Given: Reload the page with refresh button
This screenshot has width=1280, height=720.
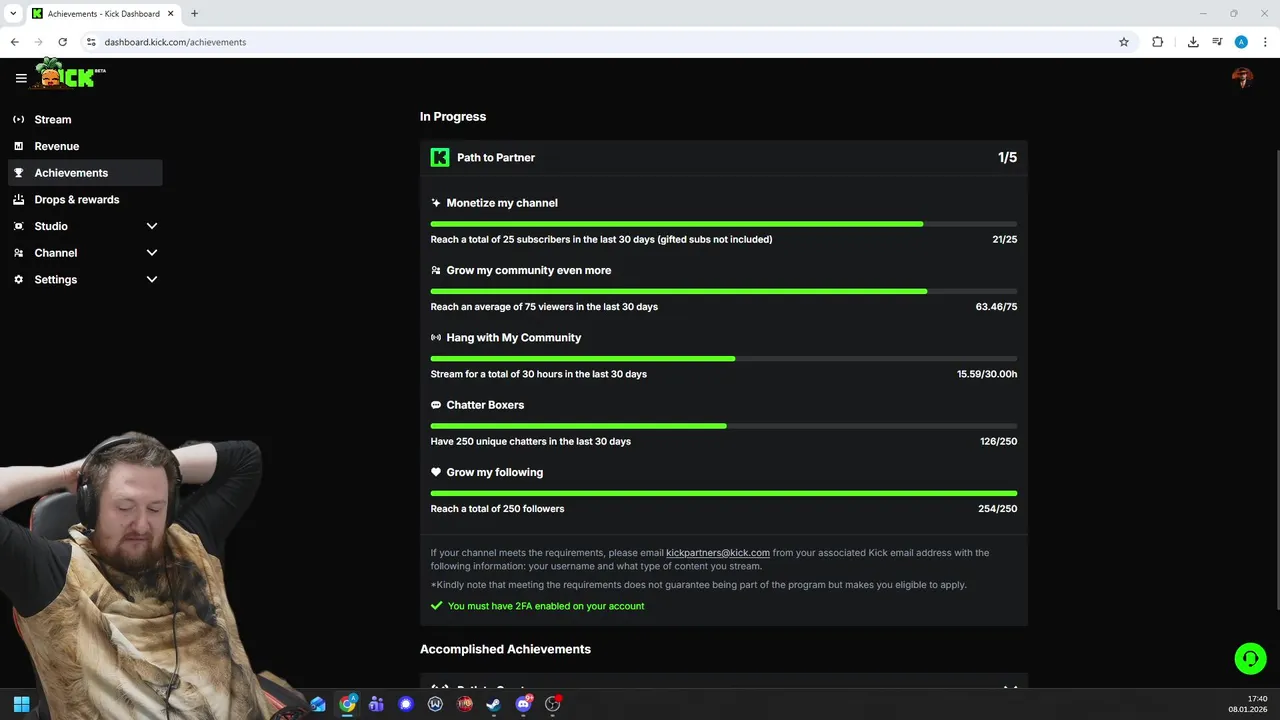Looking at the screenshot, I should click(x=63, y=42).
